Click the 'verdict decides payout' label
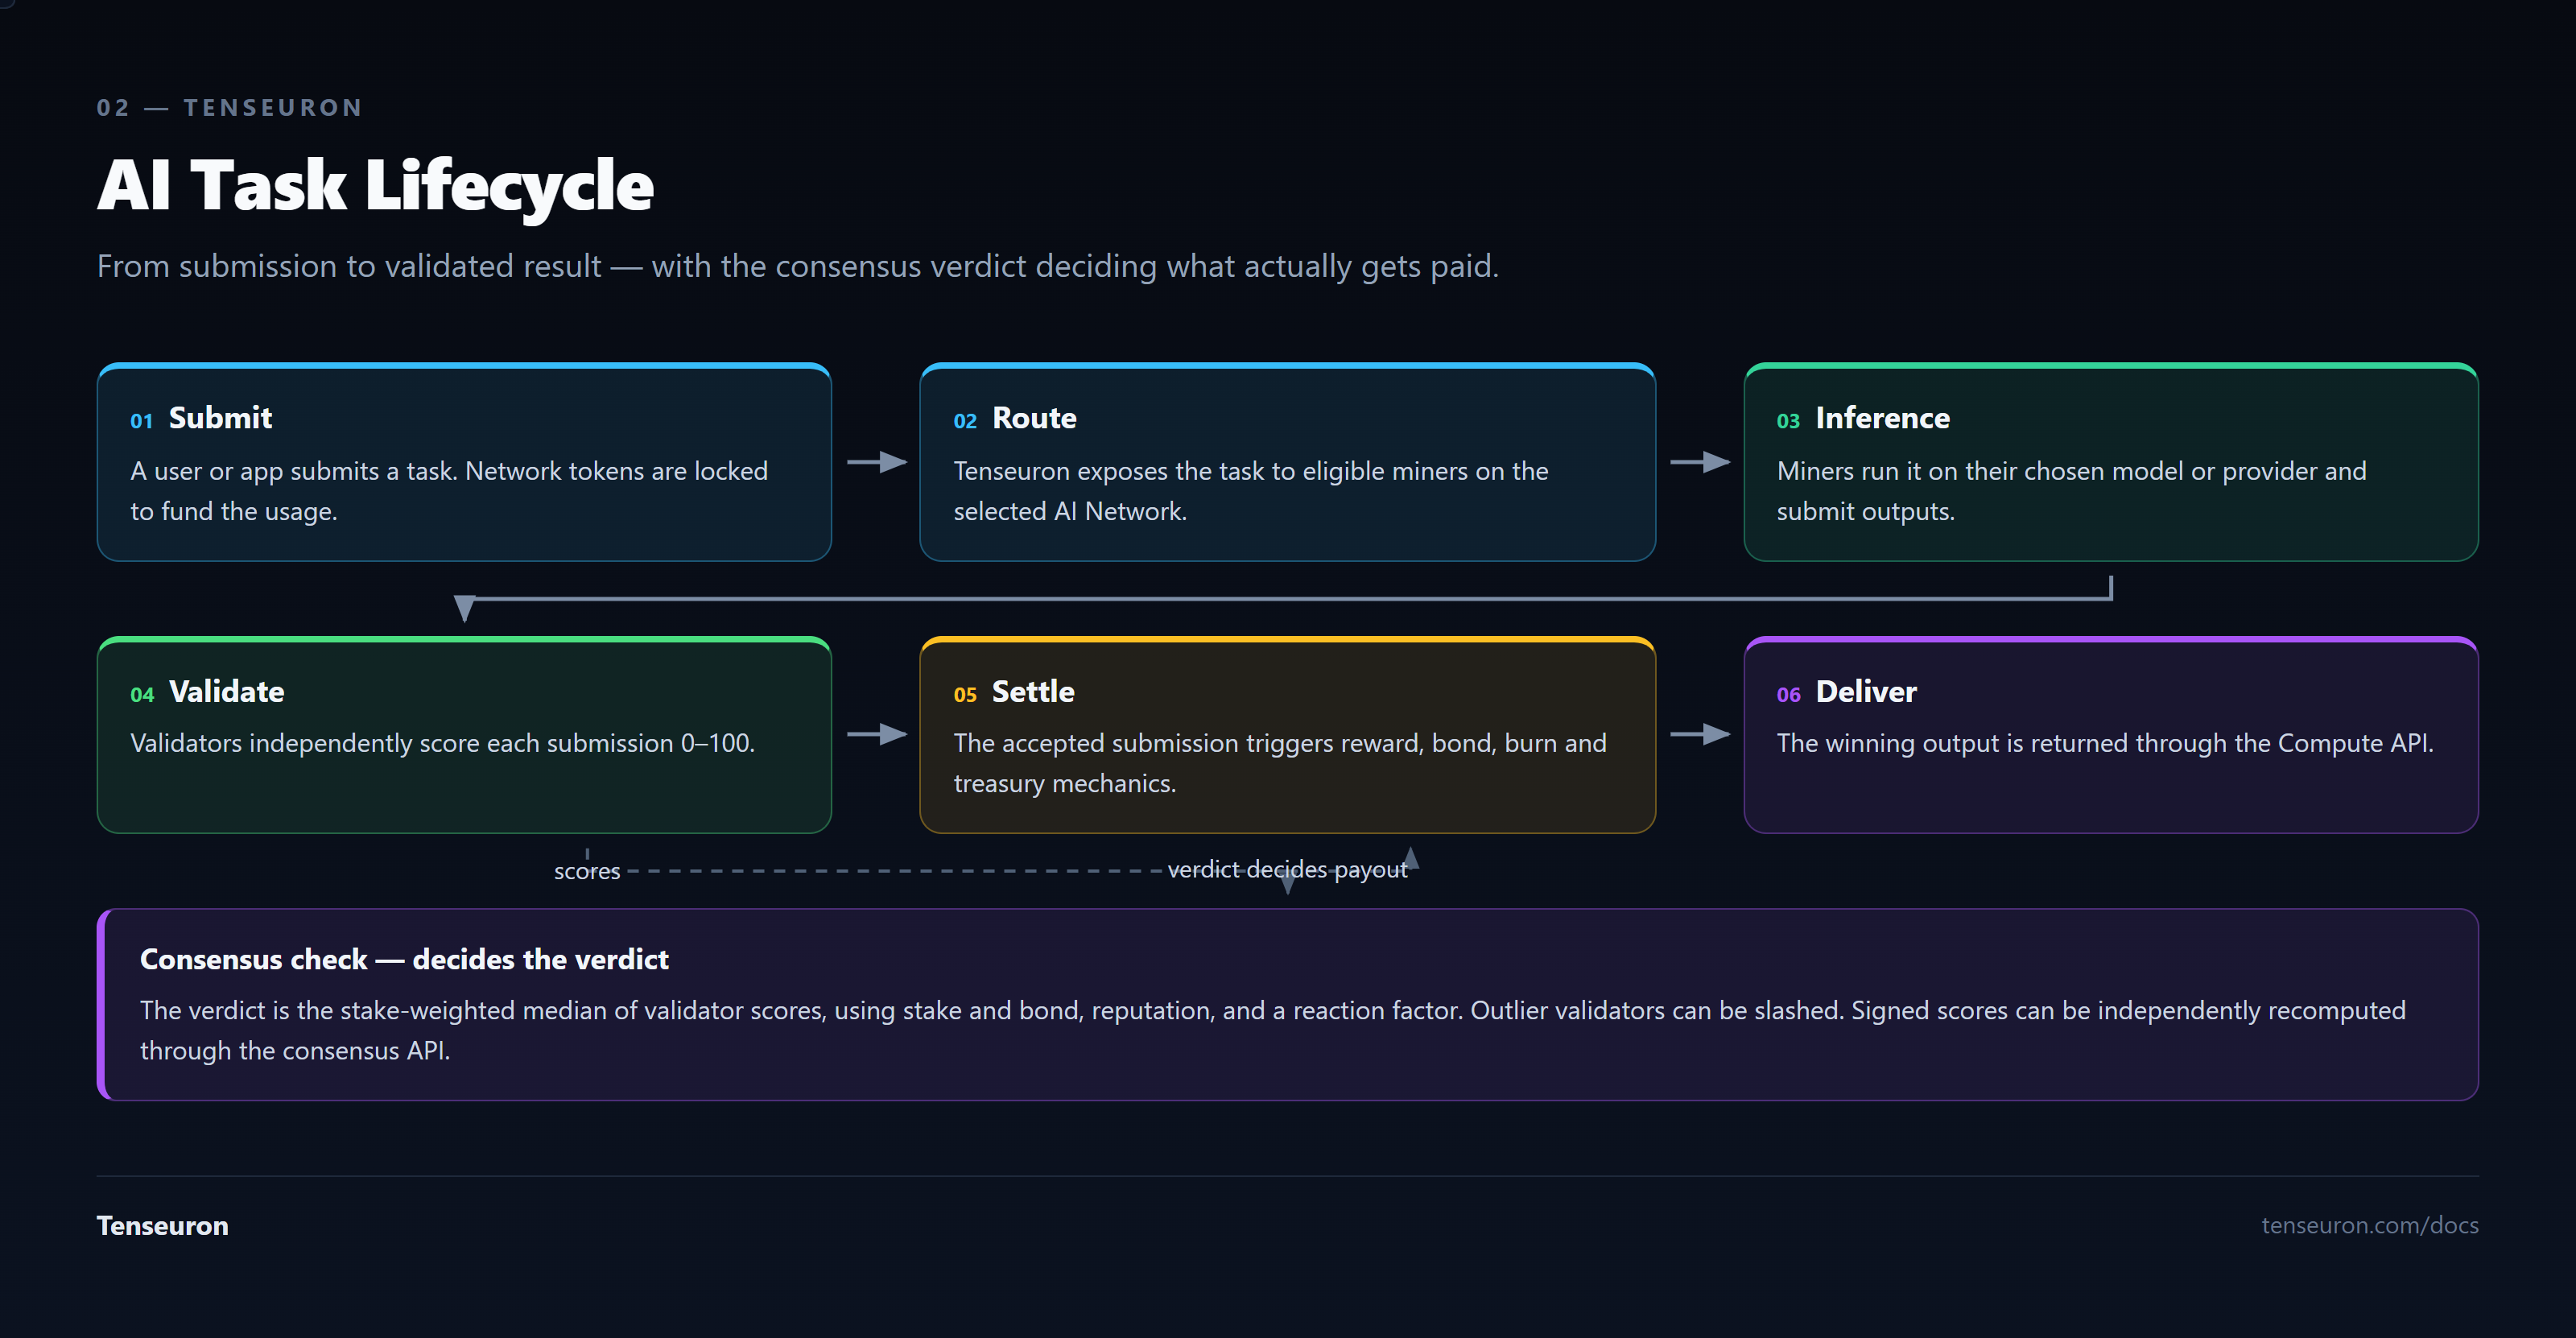Viewport: 2576px width, 1338px height. pyautogui.click(x=1288, y=870)
